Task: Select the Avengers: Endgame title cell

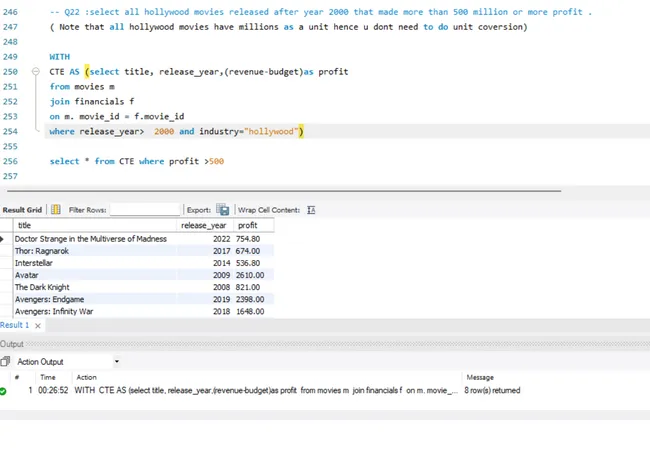Action: click(x=95, y=299)
